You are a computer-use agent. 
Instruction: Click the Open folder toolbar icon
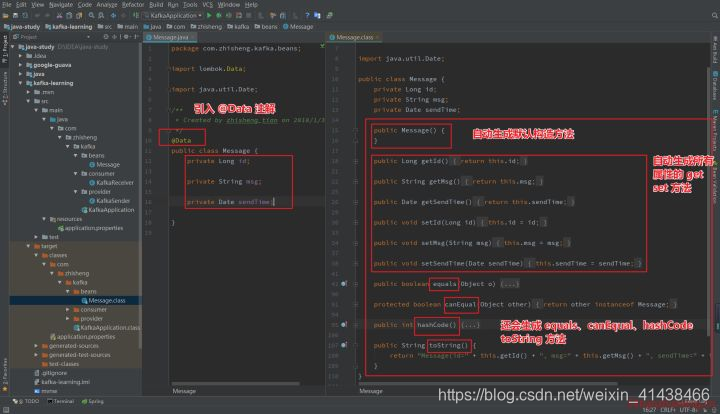pos(6,16)
